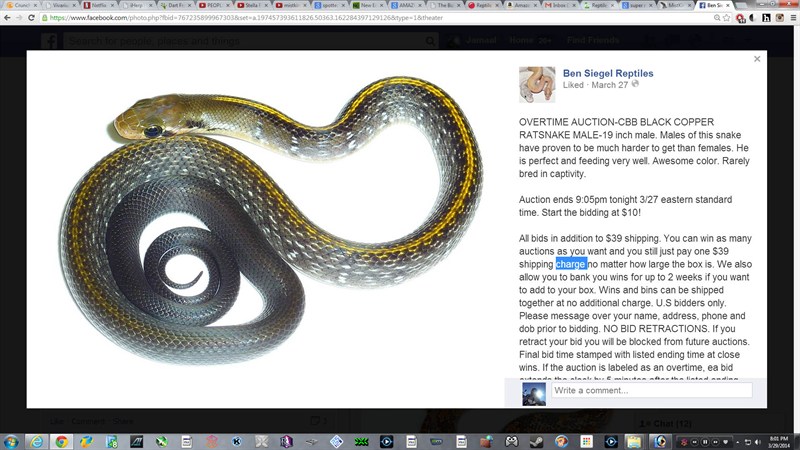
Task: Click the snake photo in the viewer
Action: point(270,219)
